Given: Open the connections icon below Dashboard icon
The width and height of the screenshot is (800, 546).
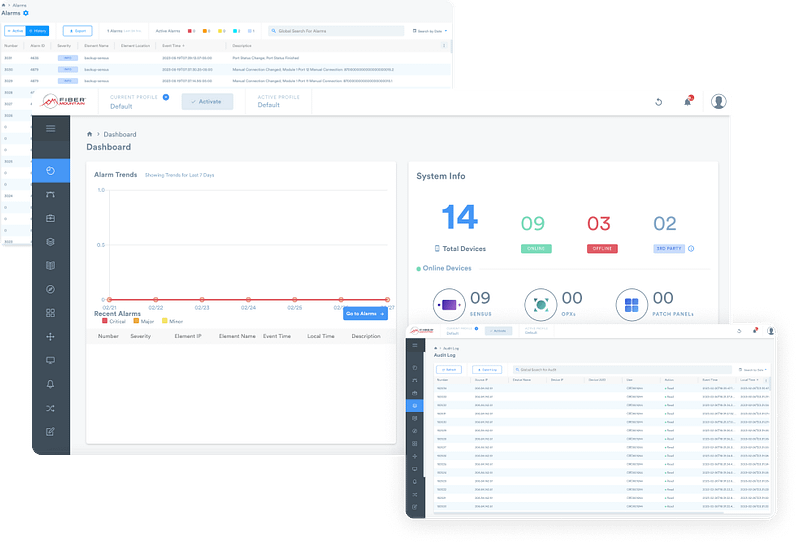Looking at the screenshot, I should pyautogui.click(x=51, y=194).
